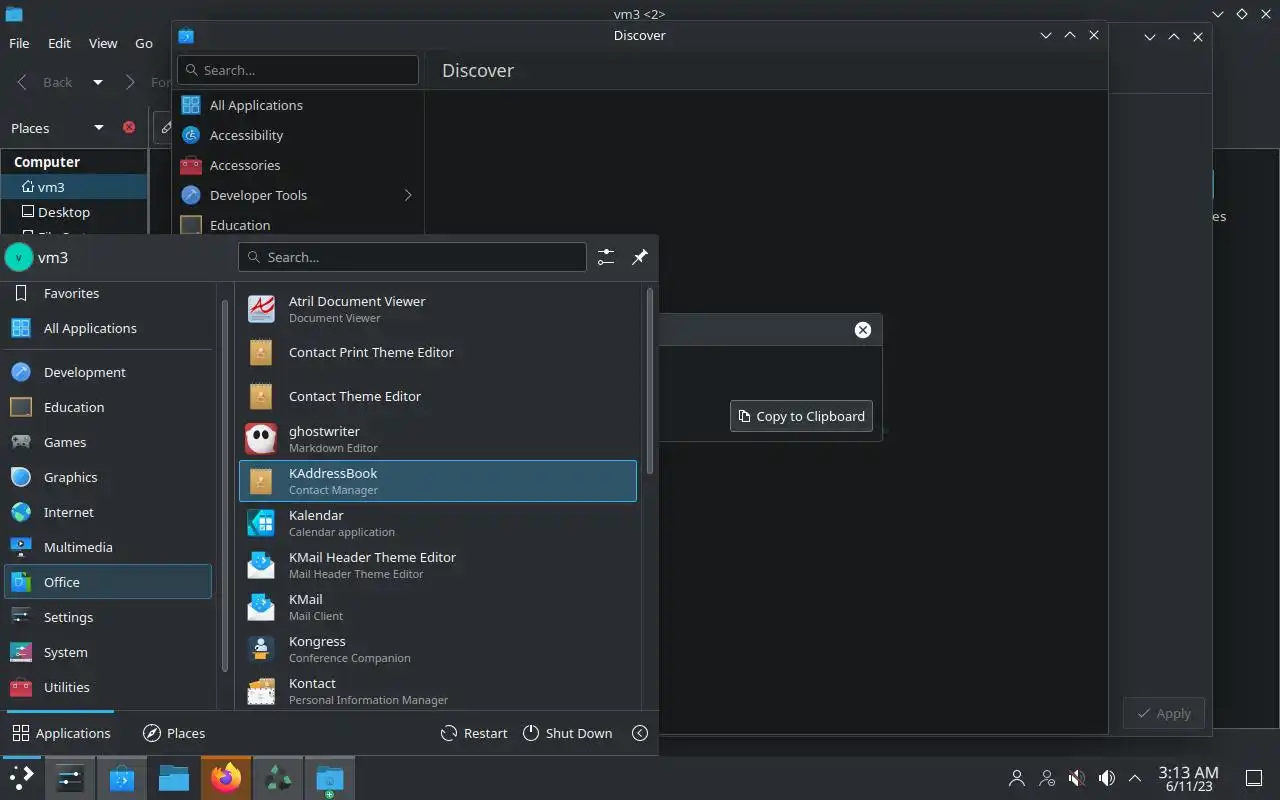Open the clock showing 3:13 AM
Viewport: 1280px width, 800px height.
pyautogui.click(x=1188, y=778)
